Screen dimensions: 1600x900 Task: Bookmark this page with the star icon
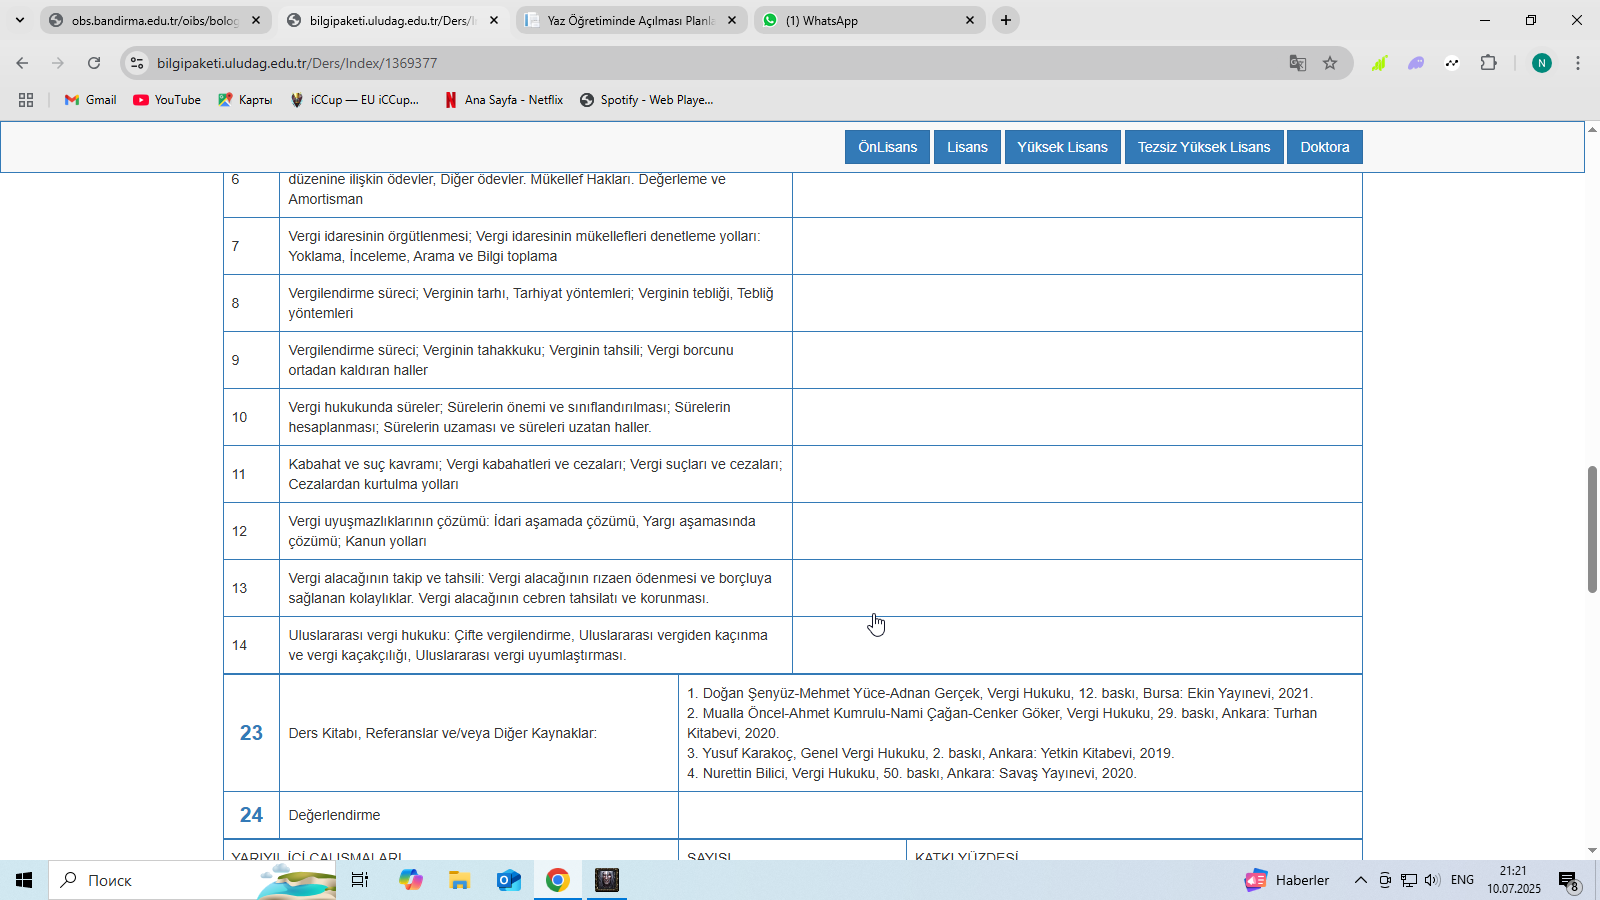(1330, 63)
